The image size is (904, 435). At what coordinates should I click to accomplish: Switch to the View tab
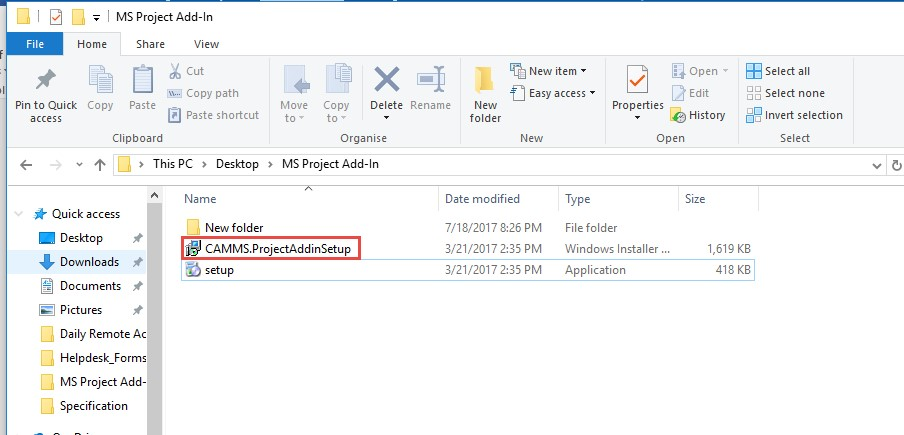[206, 44]
